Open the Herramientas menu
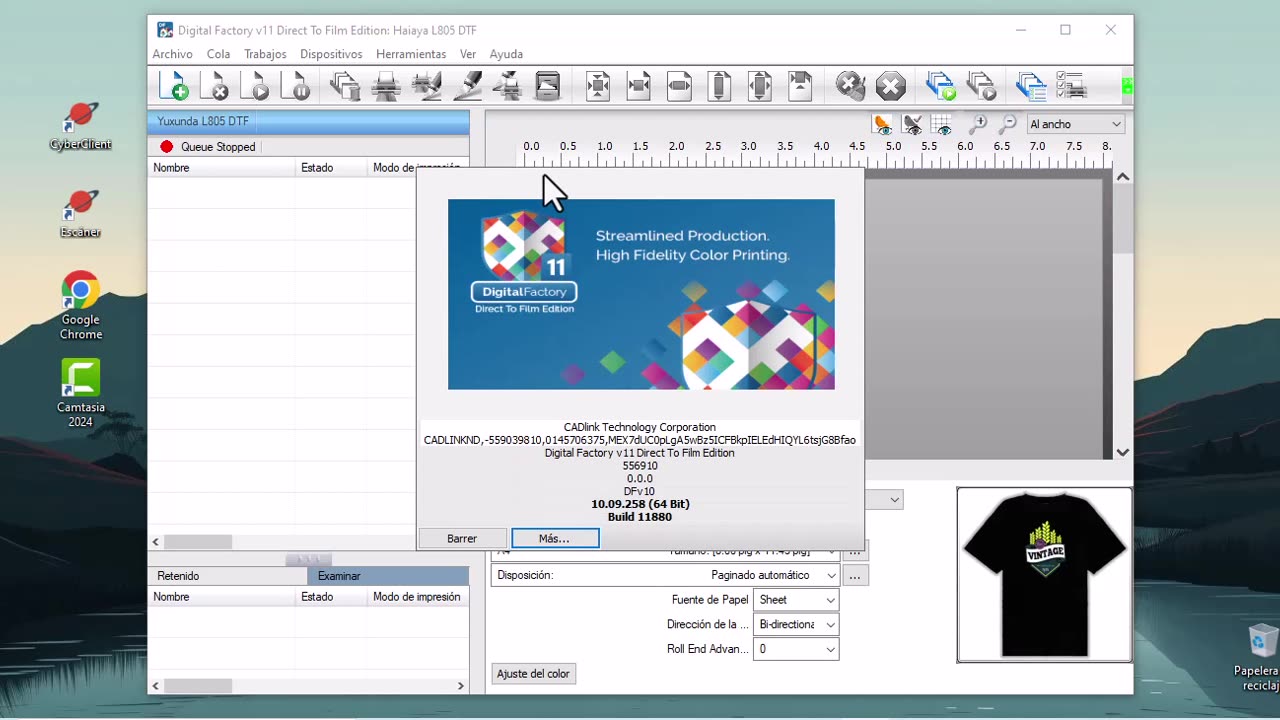This screenshot has height=720, width=1280. click(411, 54)
